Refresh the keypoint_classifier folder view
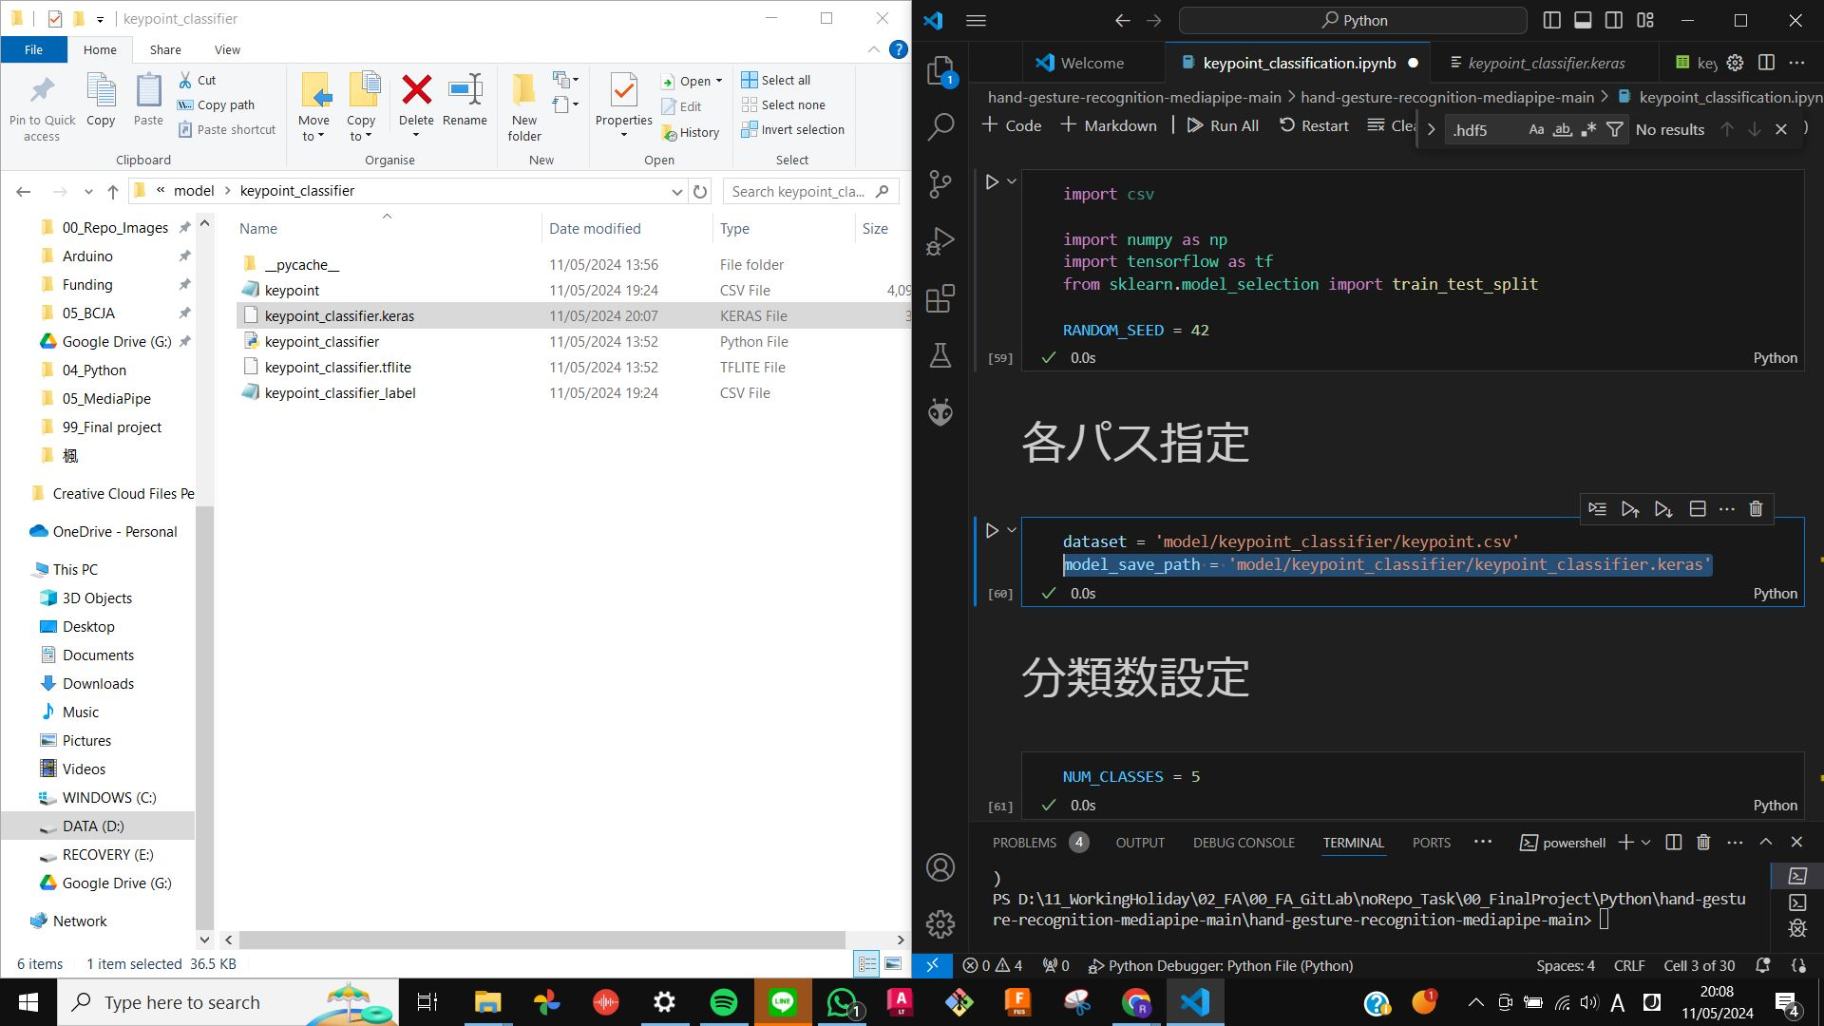 [x=700, y=191]
